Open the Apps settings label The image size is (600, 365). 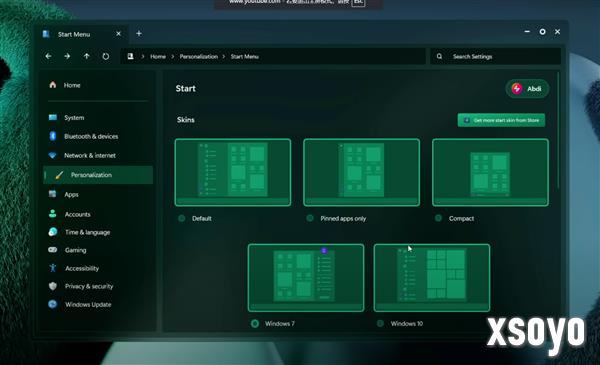[x=71, y=194]
